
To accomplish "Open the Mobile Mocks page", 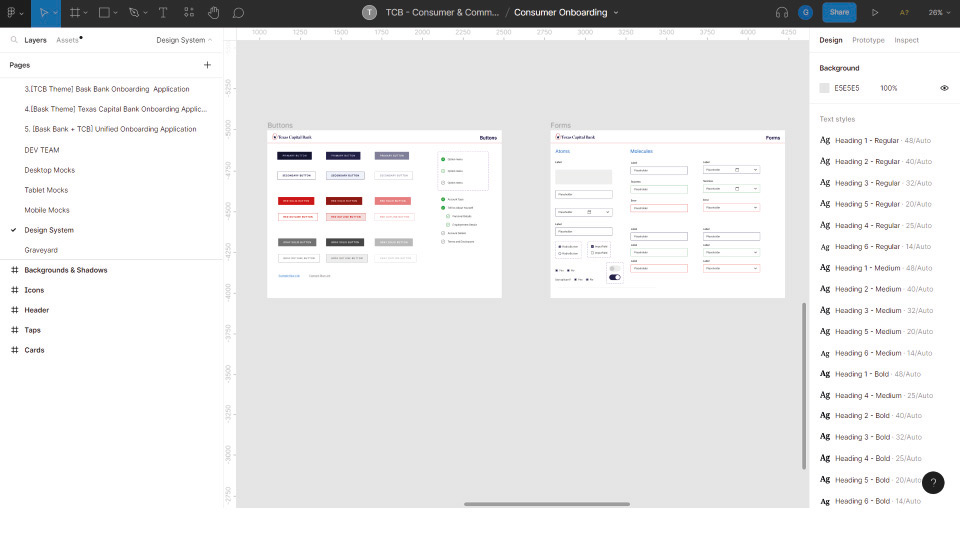I will pyautogui.click(x=47, y=210).
